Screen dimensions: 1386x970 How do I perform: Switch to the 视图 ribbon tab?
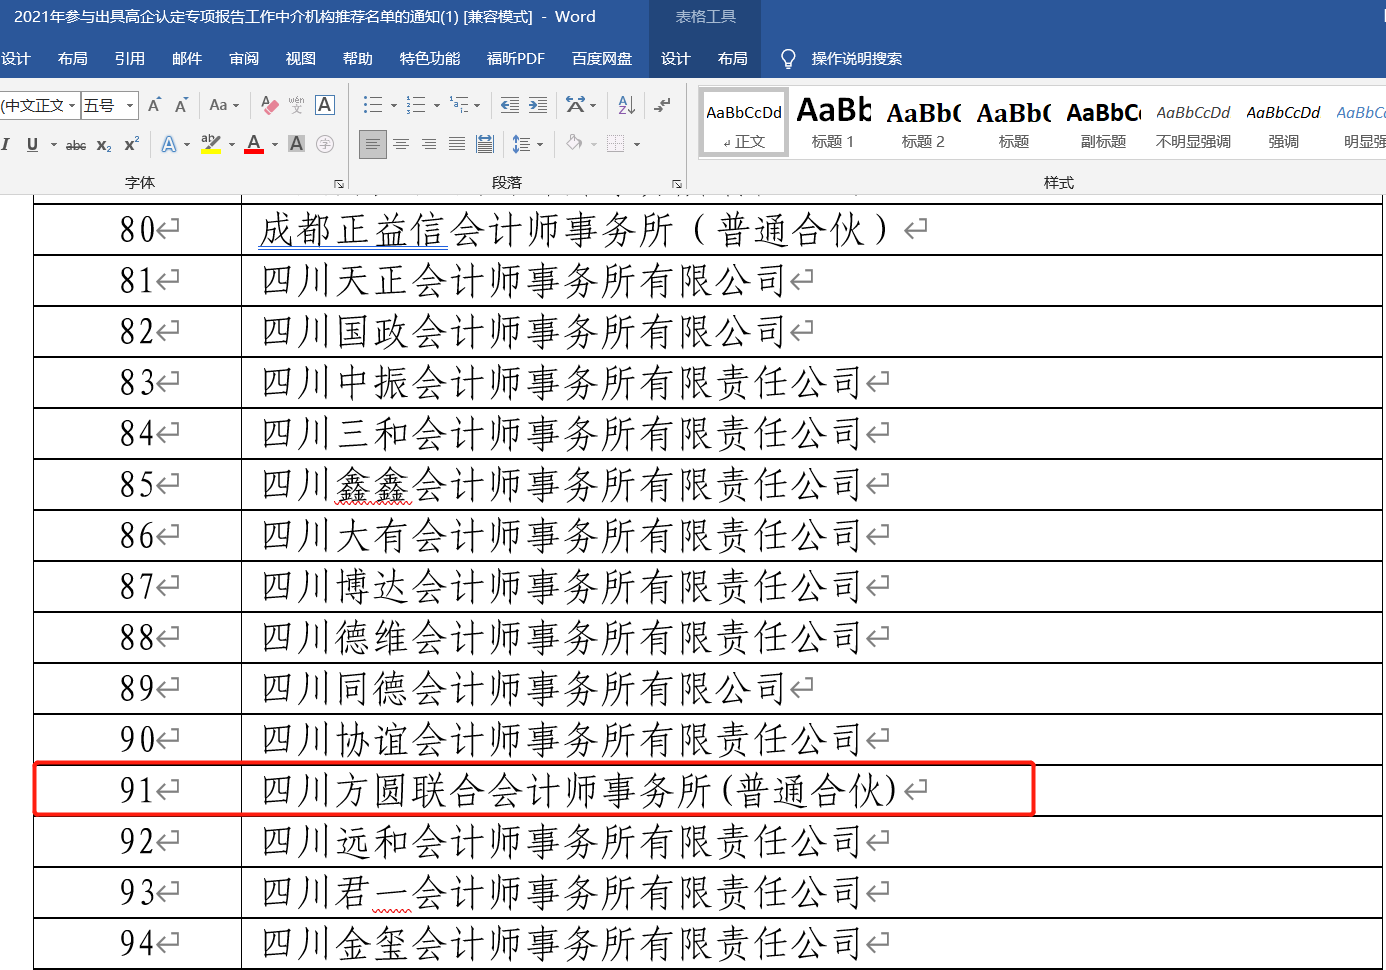point(301,59)
